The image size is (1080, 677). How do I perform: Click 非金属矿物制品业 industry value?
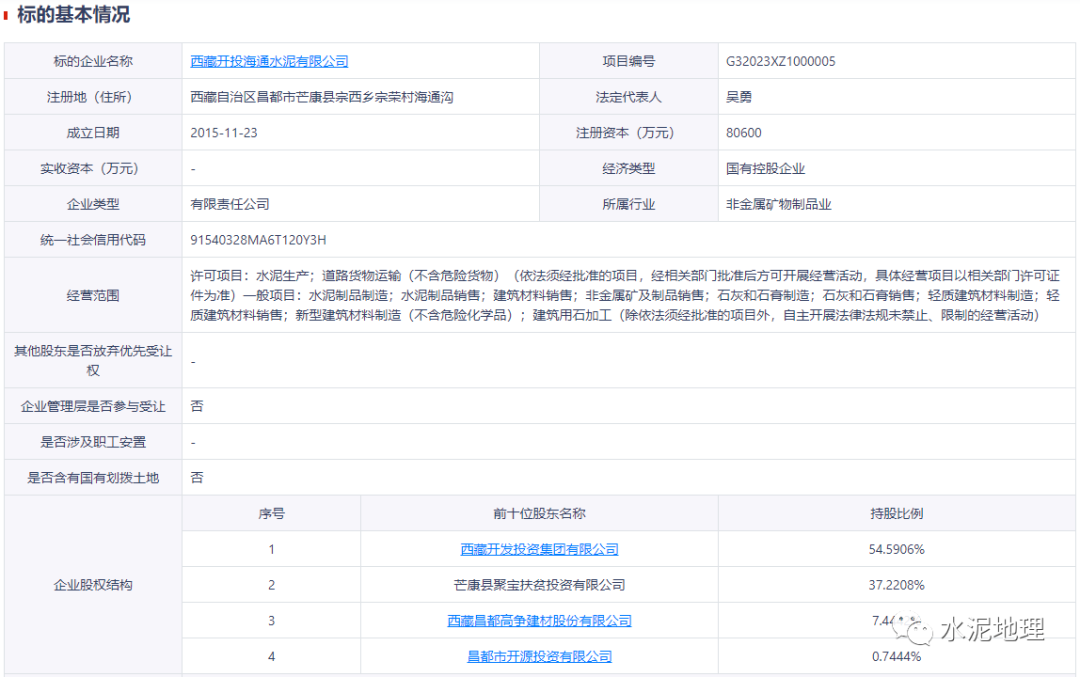point(778,205)
